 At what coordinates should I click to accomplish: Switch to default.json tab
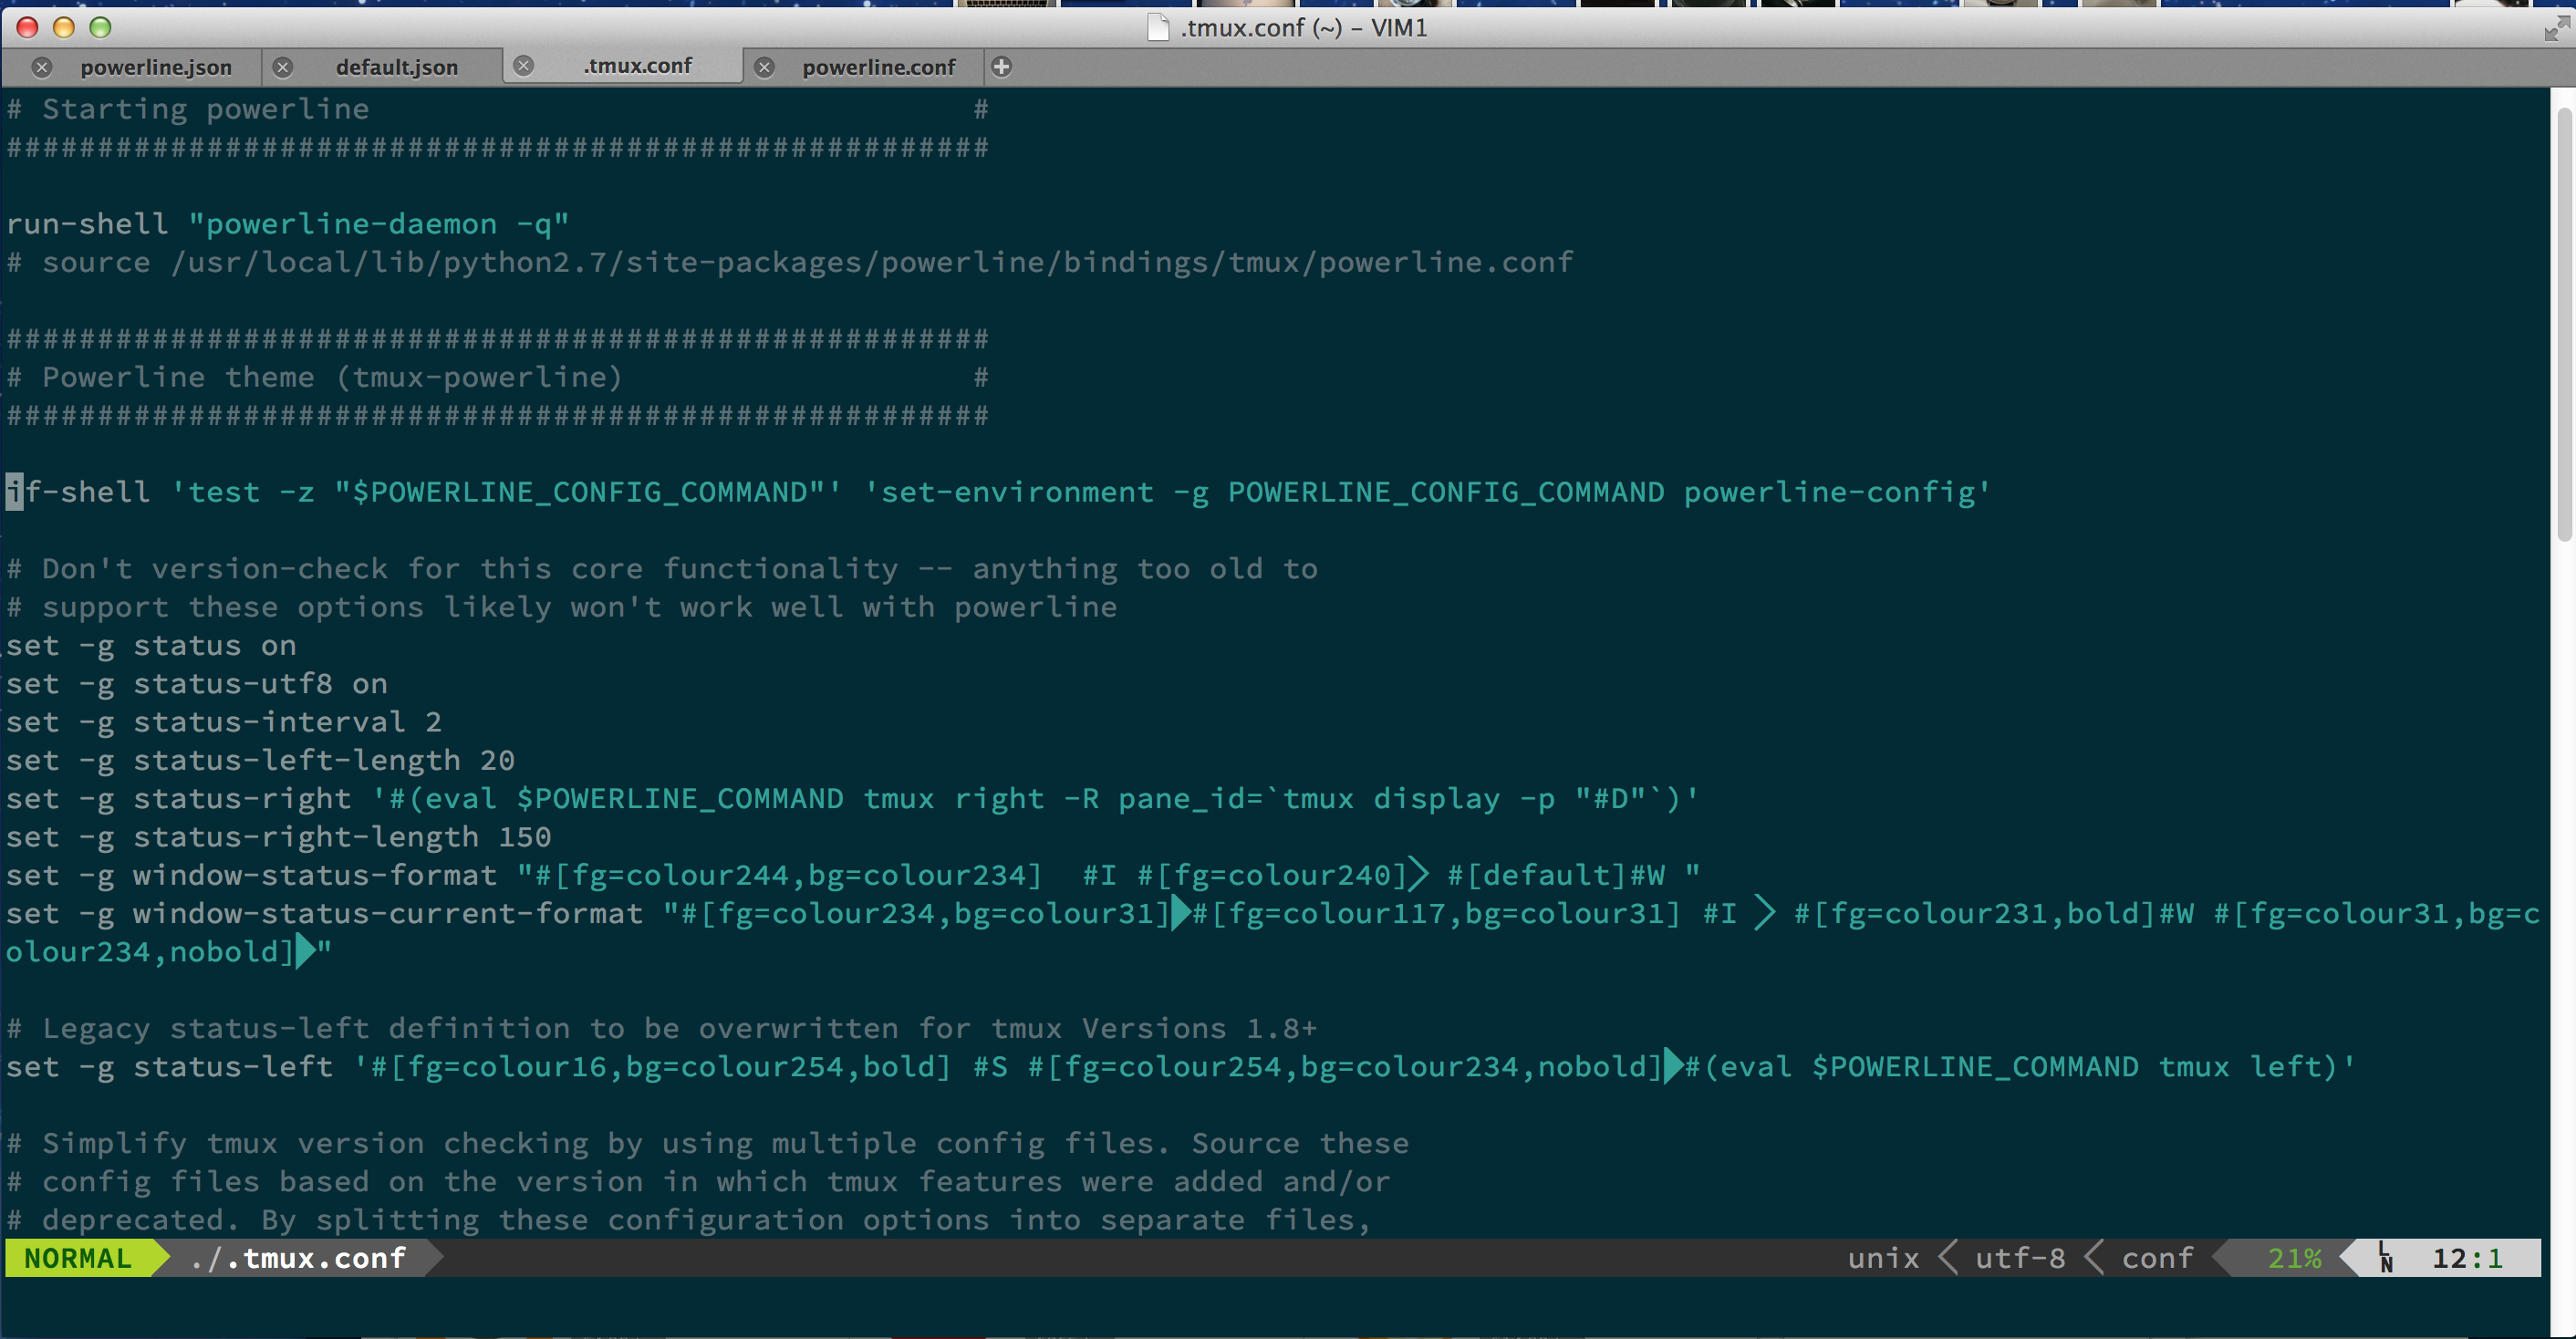point(396,67)
